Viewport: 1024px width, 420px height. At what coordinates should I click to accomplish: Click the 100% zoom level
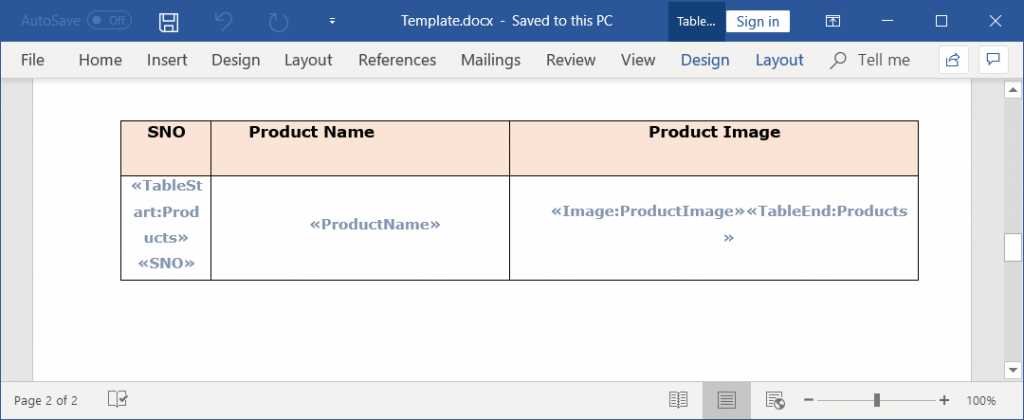point(981,400)
